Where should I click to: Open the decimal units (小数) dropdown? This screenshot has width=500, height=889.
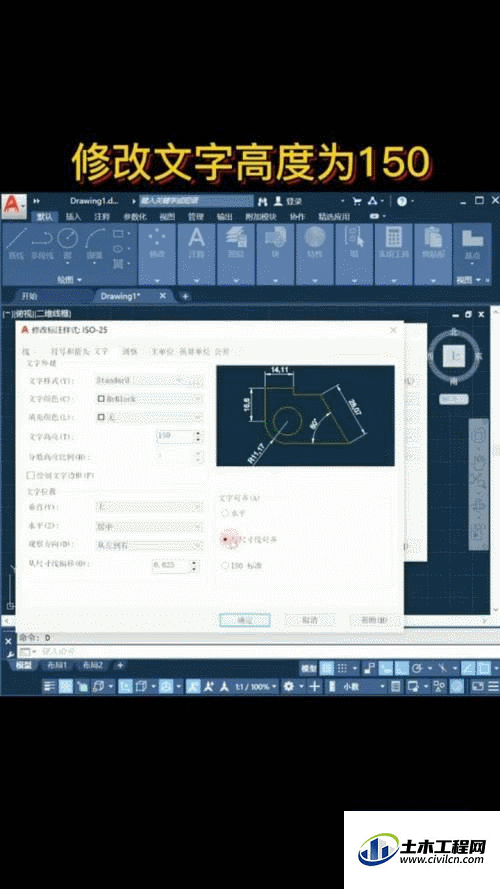point(363,687)
